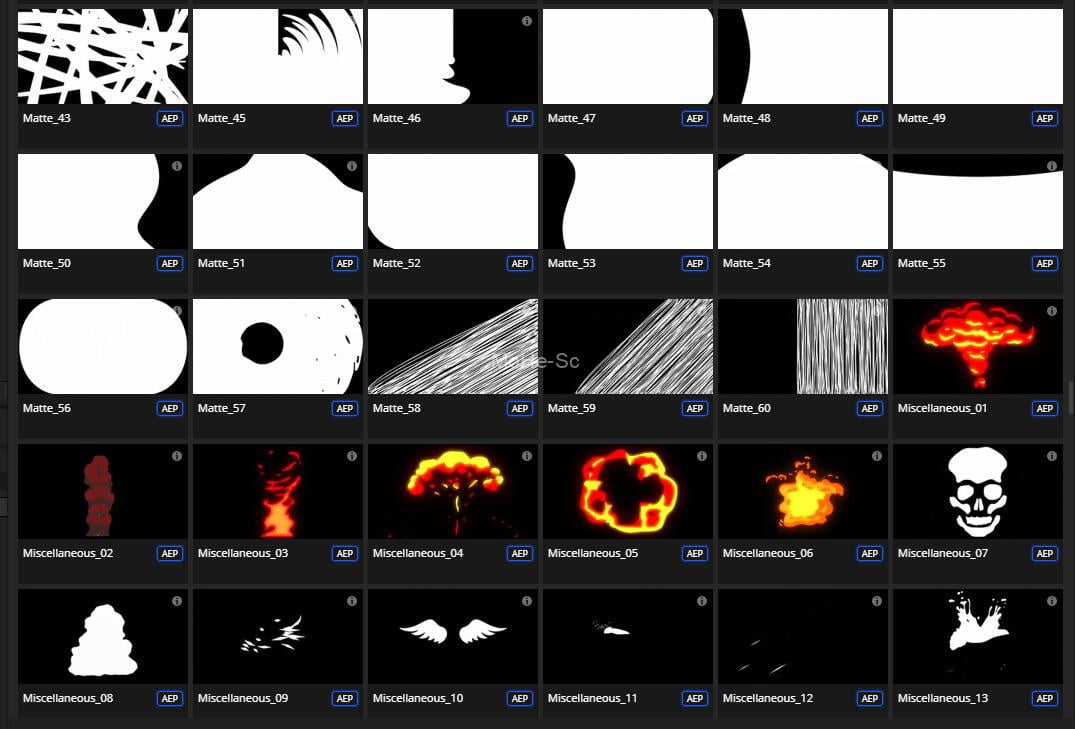
Task: Click the AEP badge for Matte_43
Action: pyautogui.click(x=170, y=119)
